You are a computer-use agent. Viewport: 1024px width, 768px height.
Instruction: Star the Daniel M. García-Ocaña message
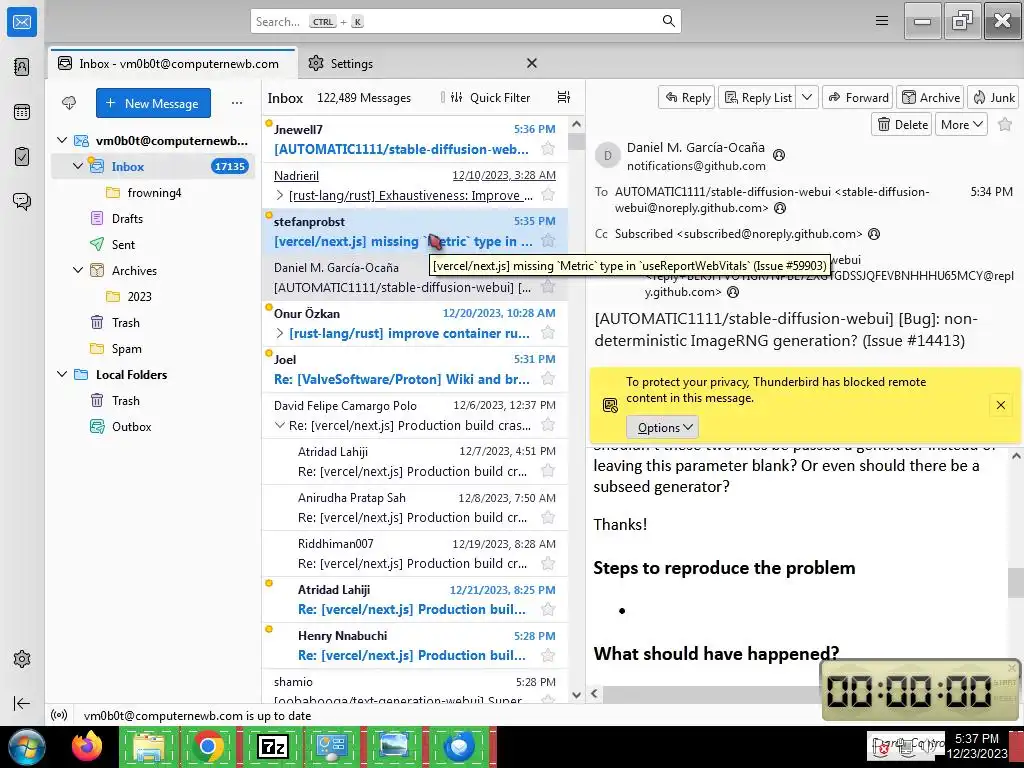548,287
